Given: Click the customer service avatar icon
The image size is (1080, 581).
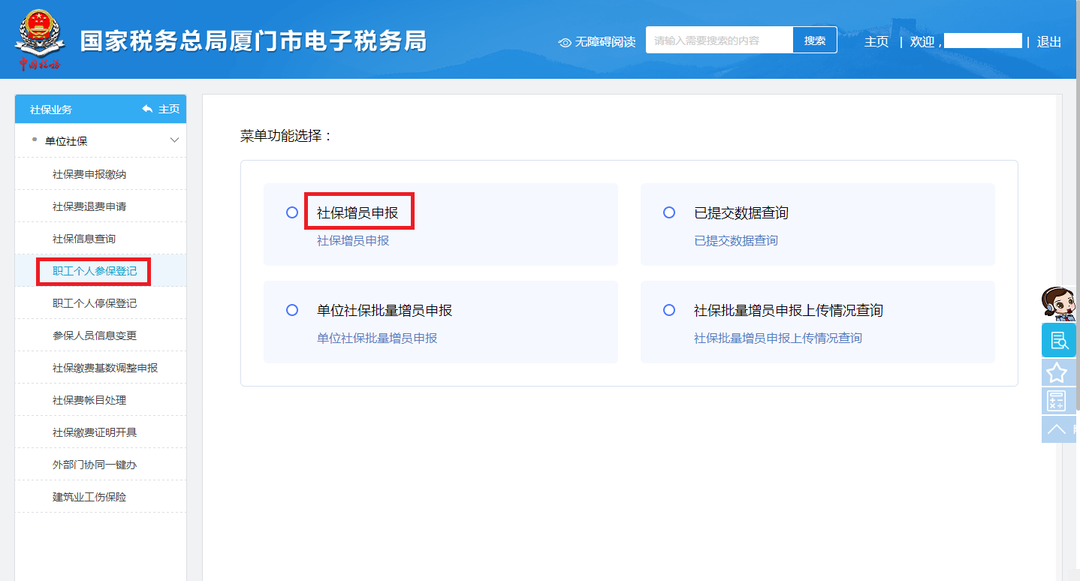Looking at the screenshot, I should pyautogui.click(x=1057, y=303).
